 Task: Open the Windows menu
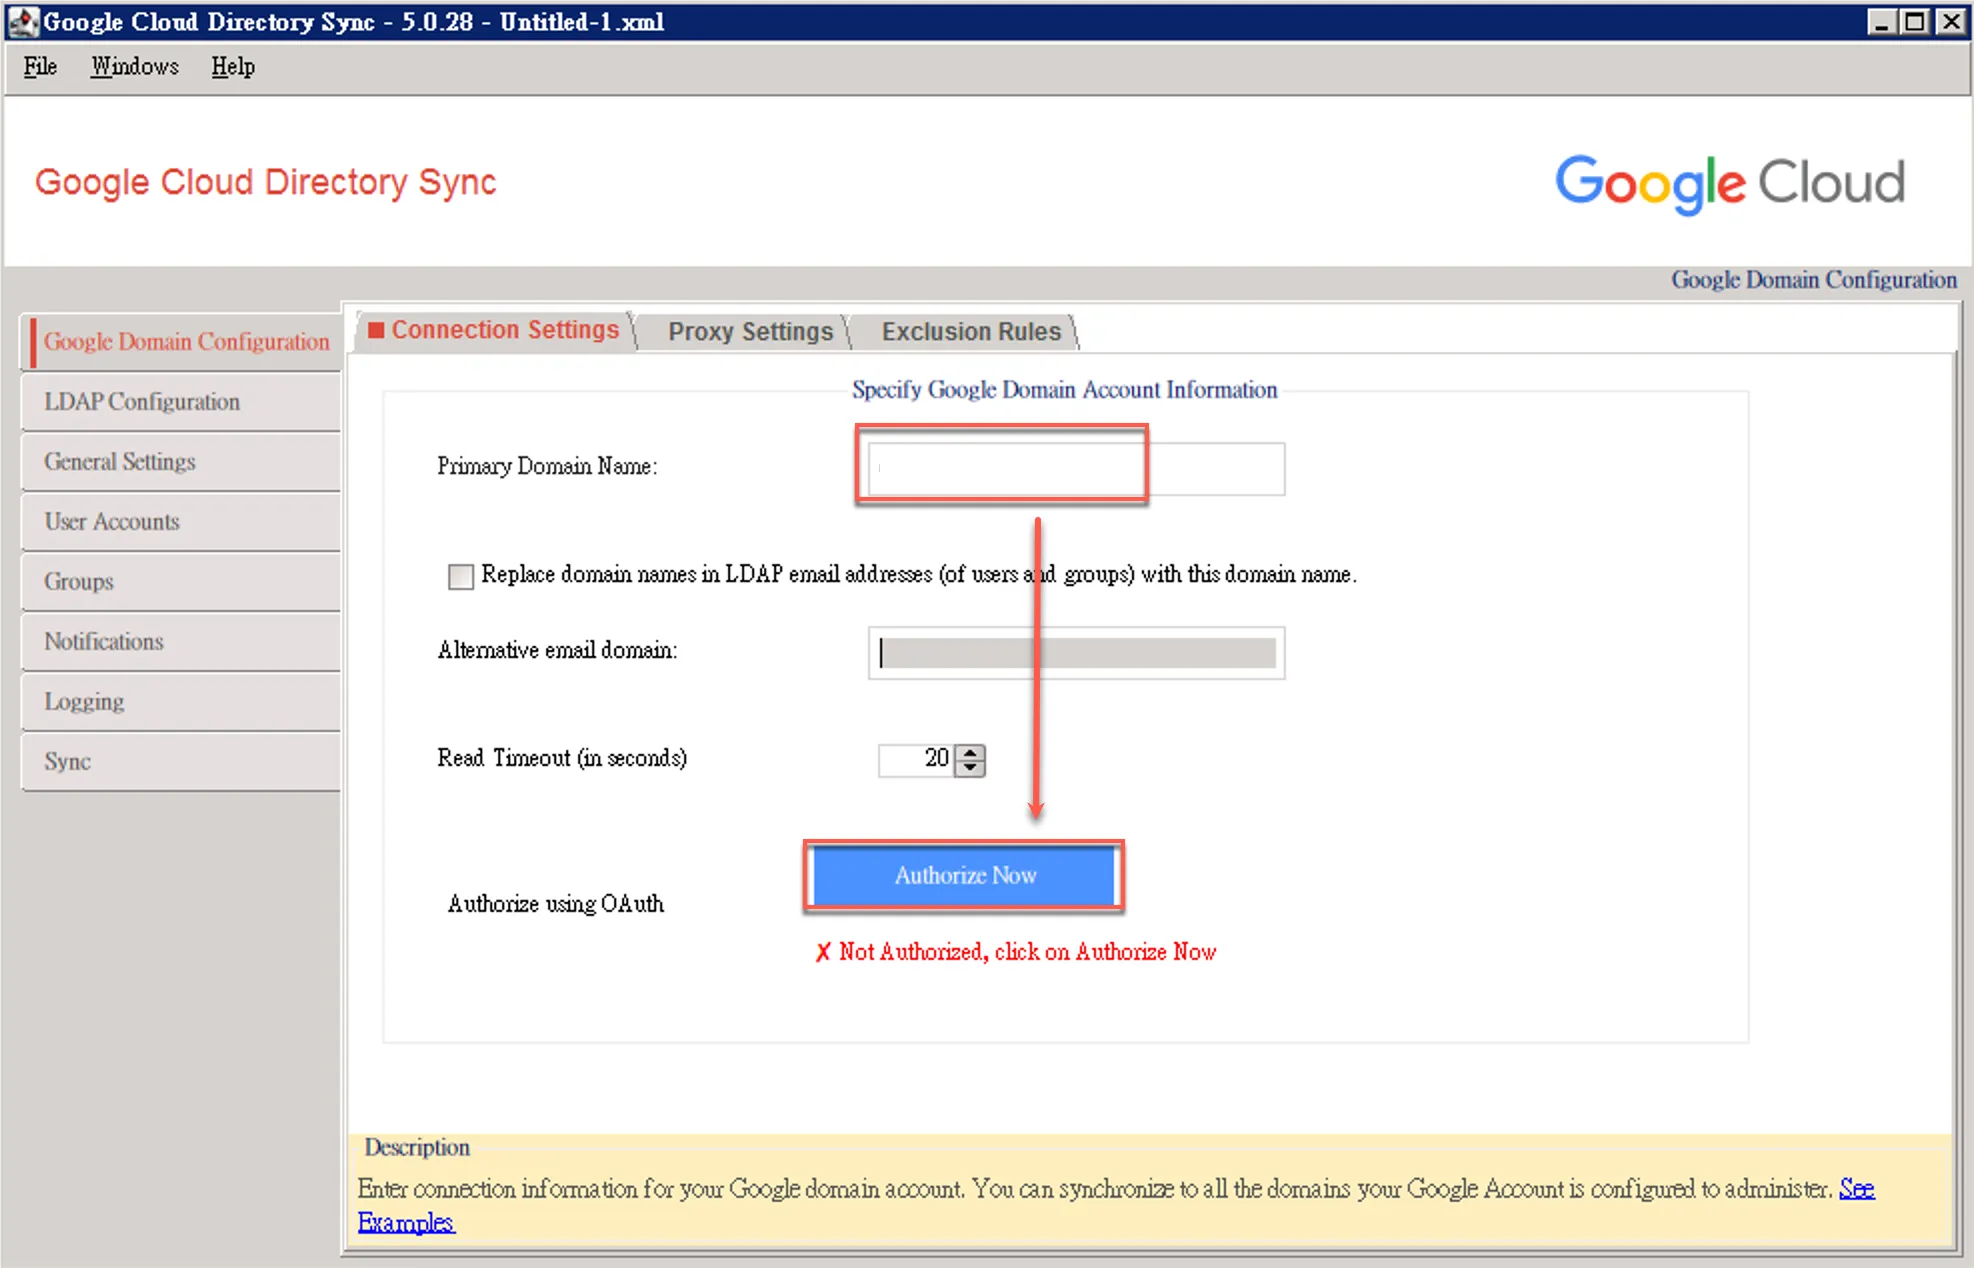coord(135,66)
